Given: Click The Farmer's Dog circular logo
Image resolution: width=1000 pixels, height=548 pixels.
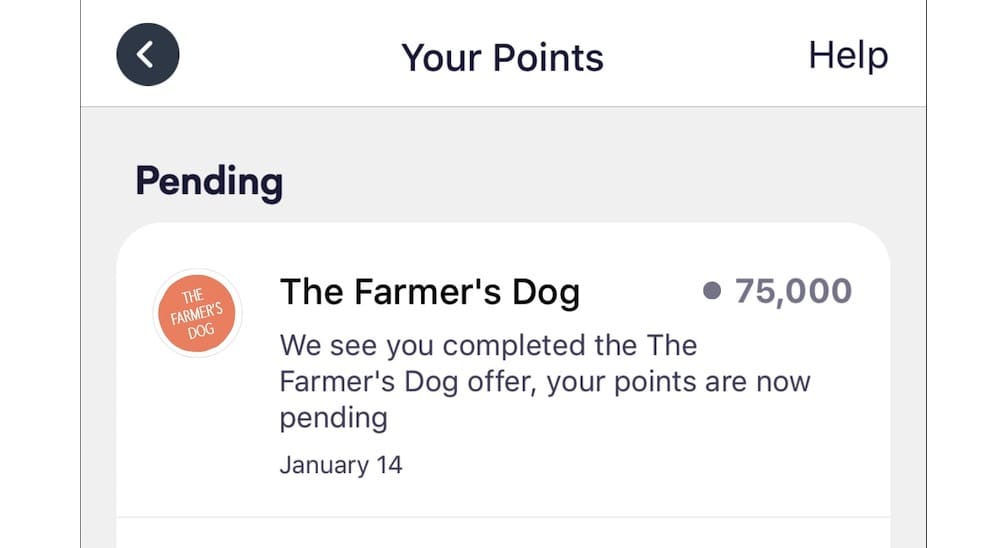Looking at the screenshot, I should [x=196, y=313].
